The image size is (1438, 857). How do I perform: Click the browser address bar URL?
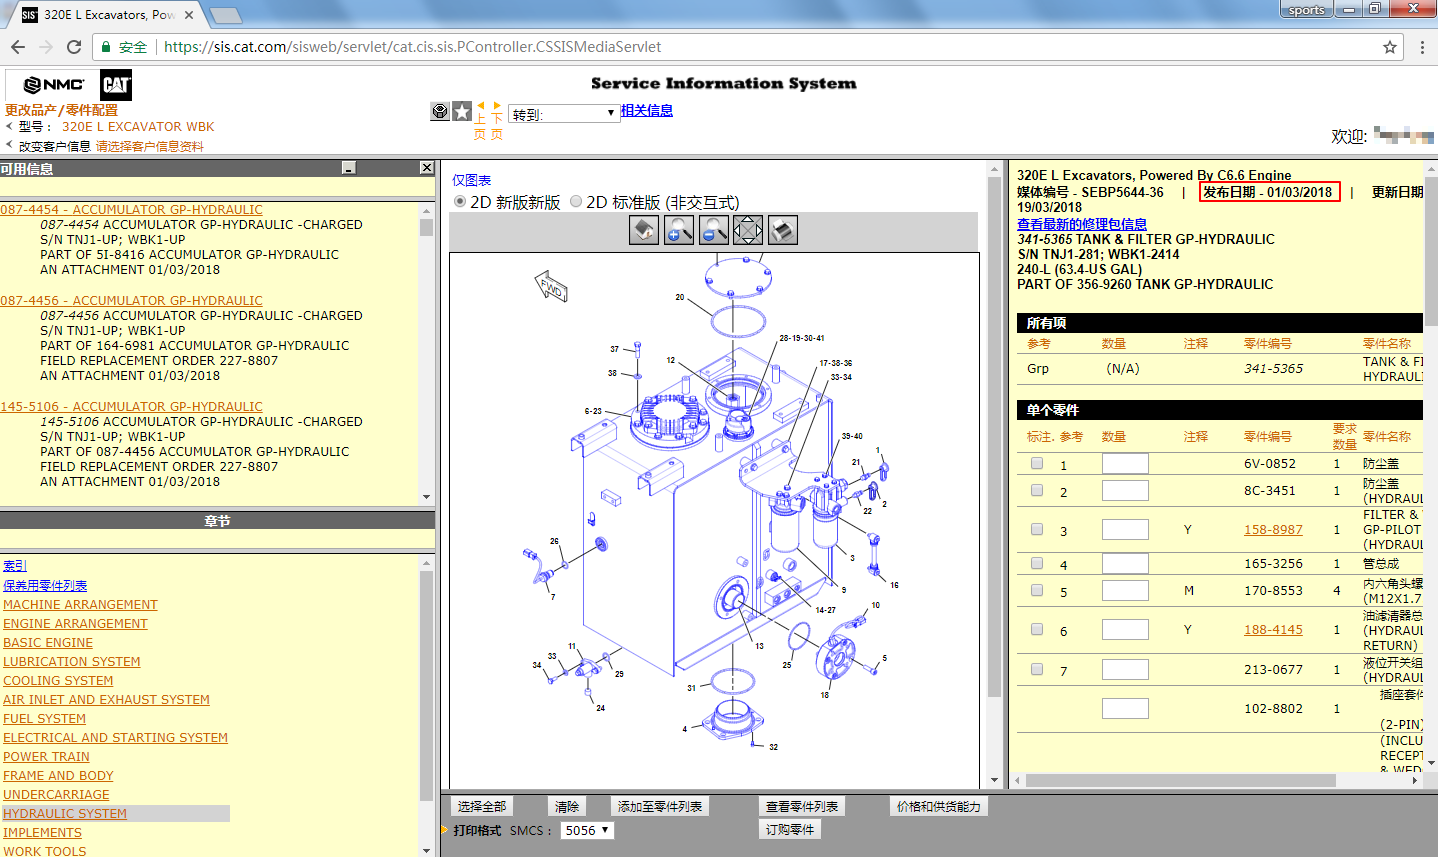coord(412,47)
